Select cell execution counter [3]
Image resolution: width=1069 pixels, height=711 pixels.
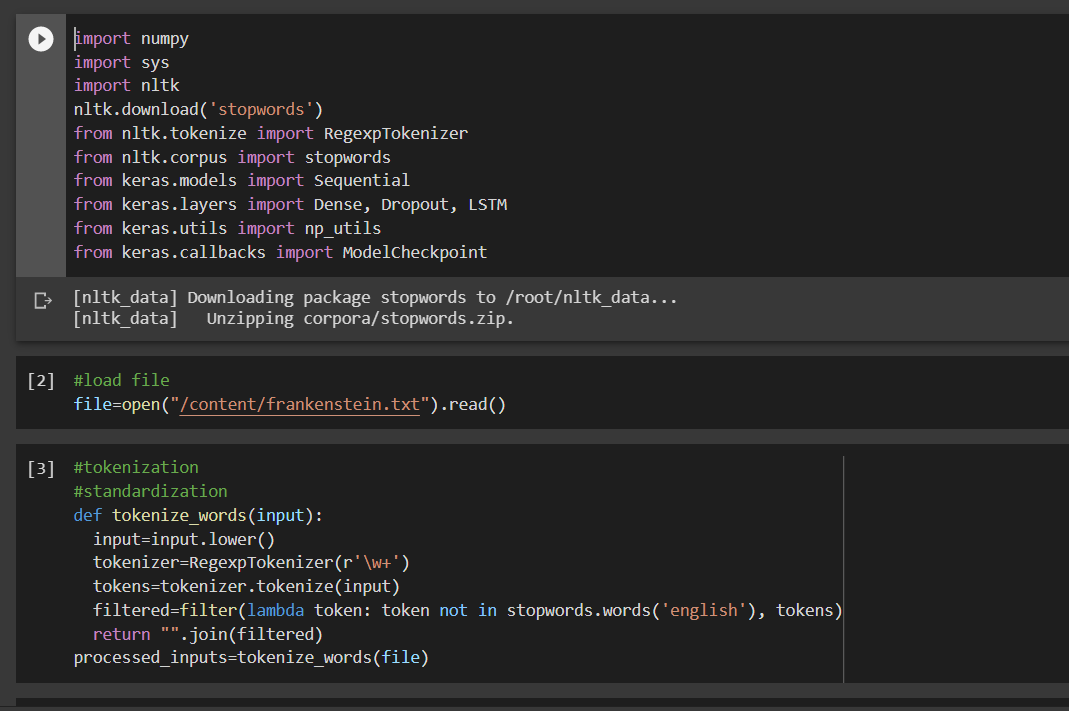tap(41, 468)
